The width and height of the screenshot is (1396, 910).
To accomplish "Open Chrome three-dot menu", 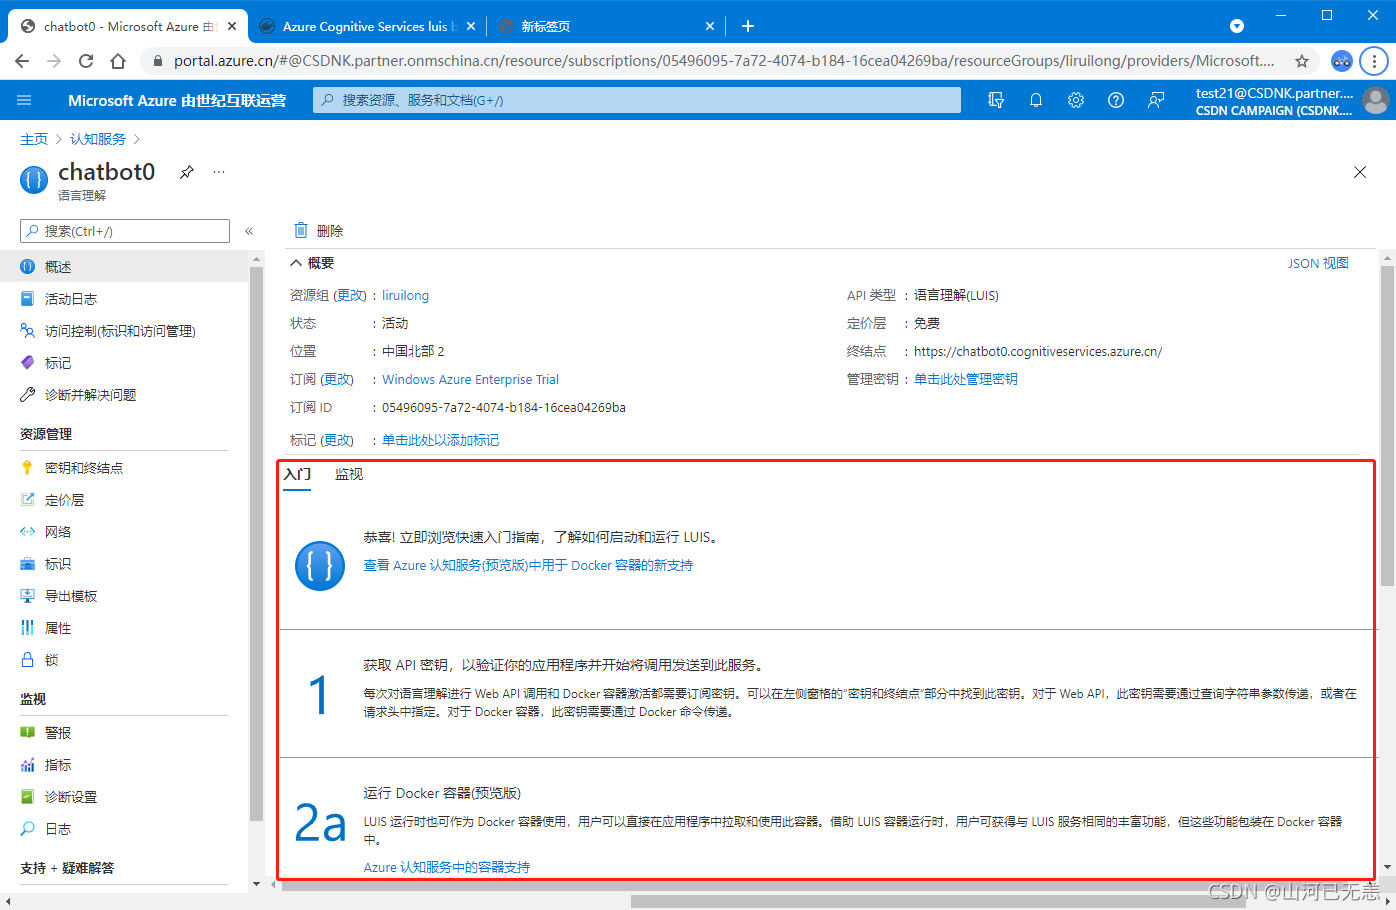I will [1374, 61].
